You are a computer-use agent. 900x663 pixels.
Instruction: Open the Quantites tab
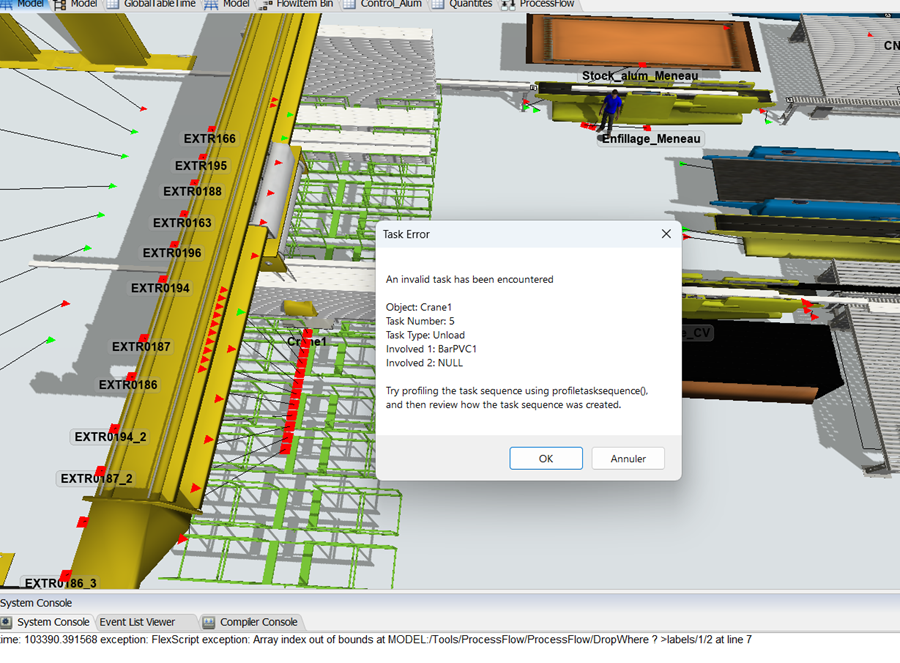[470, 4]
